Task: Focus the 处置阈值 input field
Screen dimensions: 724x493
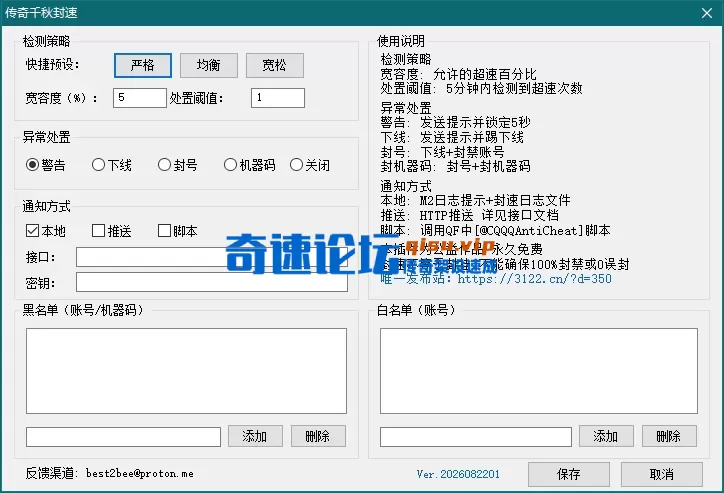Action: pyautogui.click(x=278, y=98)
